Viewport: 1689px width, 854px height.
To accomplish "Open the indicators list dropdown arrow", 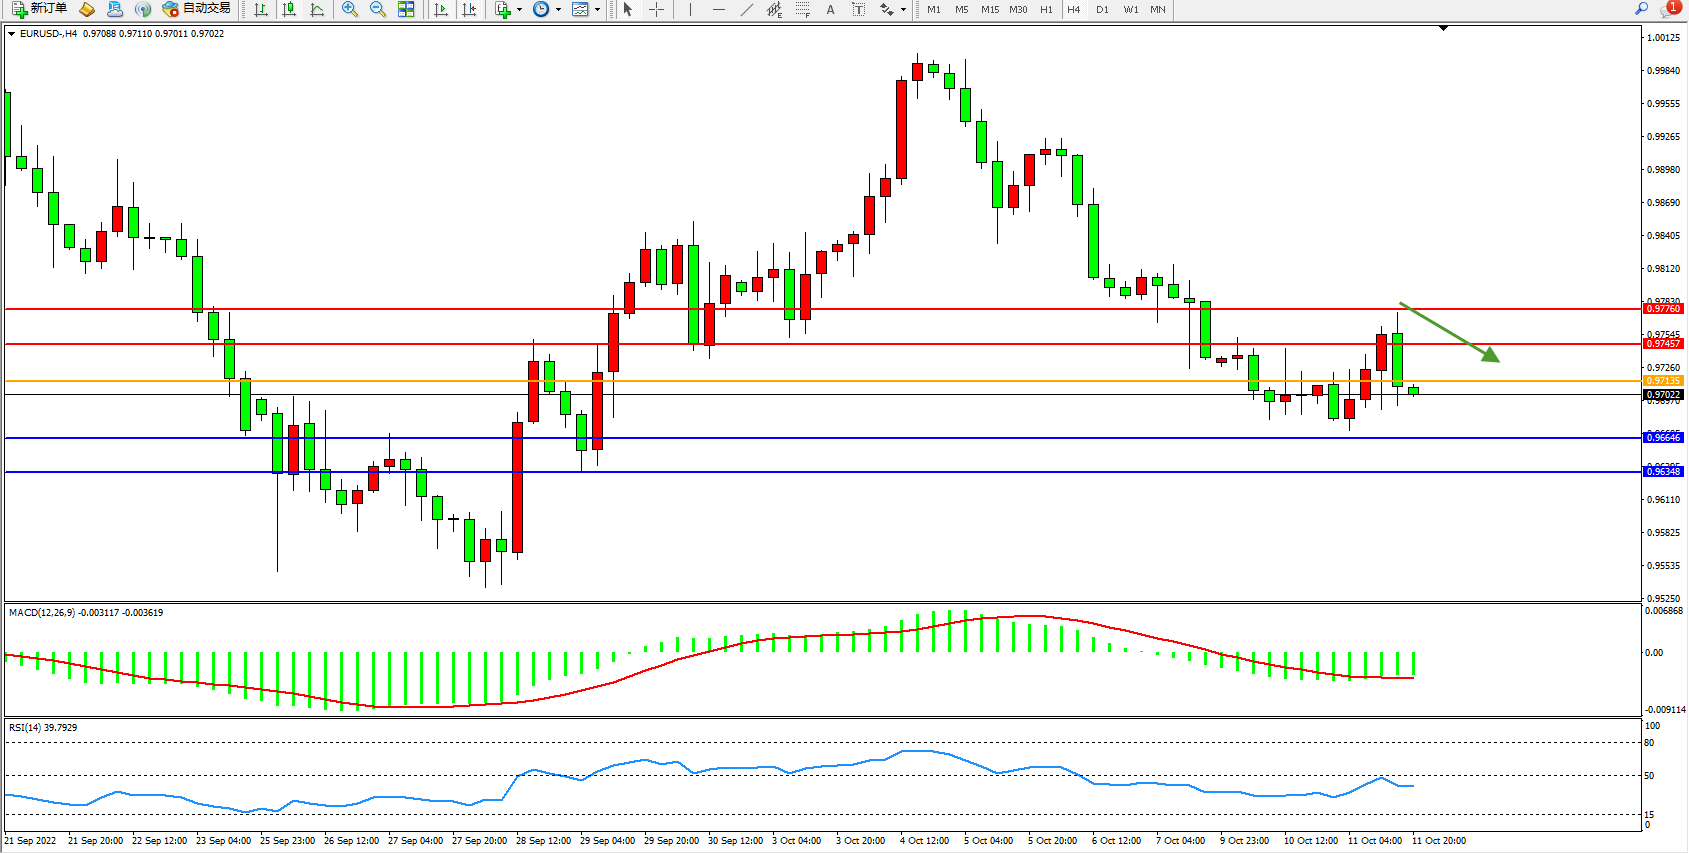I will pos(519,10).
